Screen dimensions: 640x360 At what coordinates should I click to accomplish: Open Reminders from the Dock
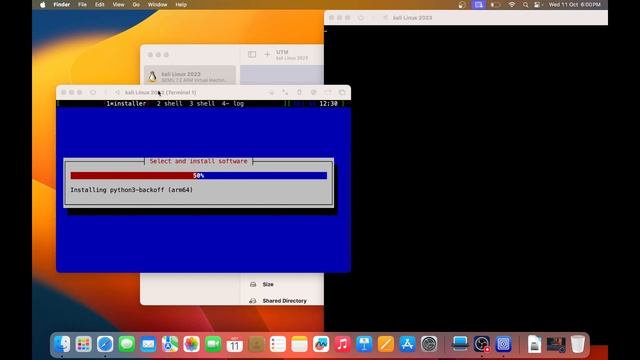(278, 344)
